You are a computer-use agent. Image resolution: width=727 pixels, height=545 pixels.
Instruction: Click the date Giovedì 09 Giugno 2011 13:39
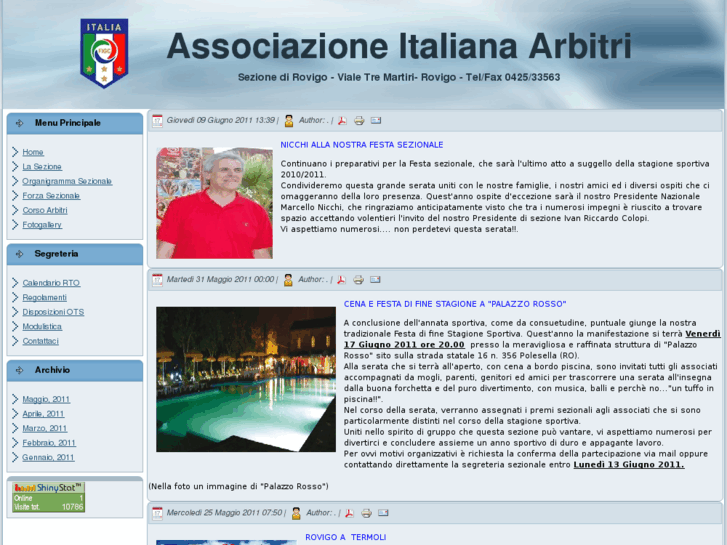[x=221, y=121]
